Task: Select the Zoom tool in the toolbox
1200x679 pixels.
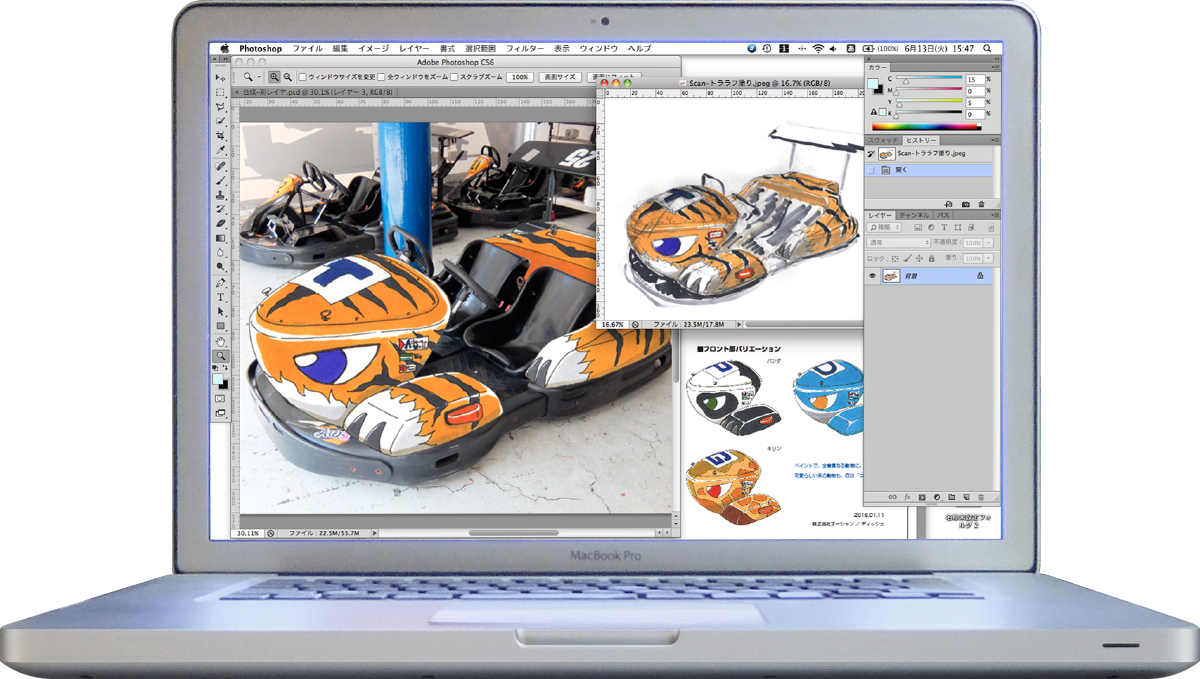Action: pyautogui.click(x=220, y=356)
